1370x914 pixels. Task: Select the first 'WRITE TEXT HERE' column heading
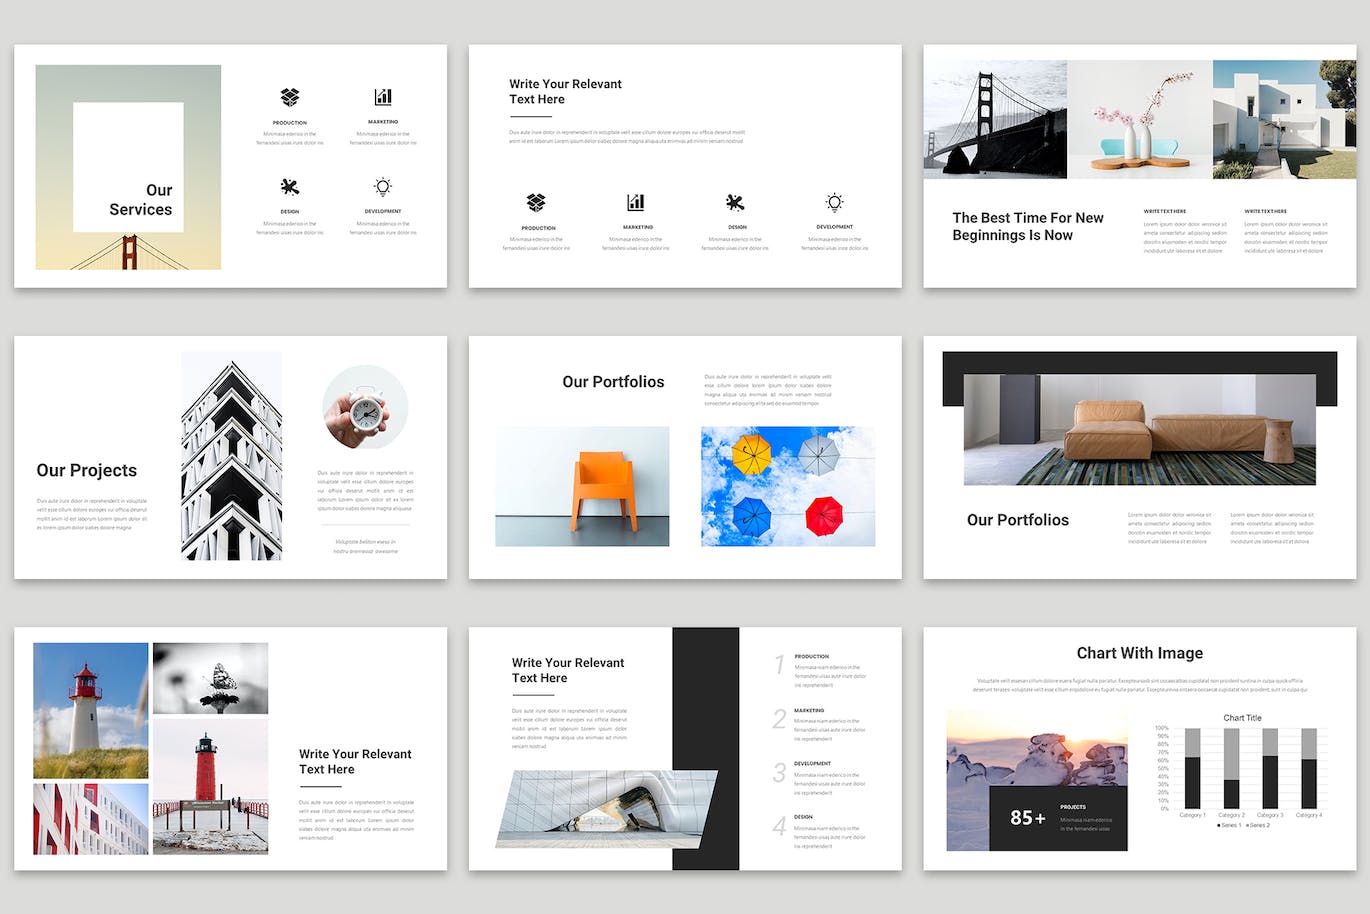[1165, 212]
